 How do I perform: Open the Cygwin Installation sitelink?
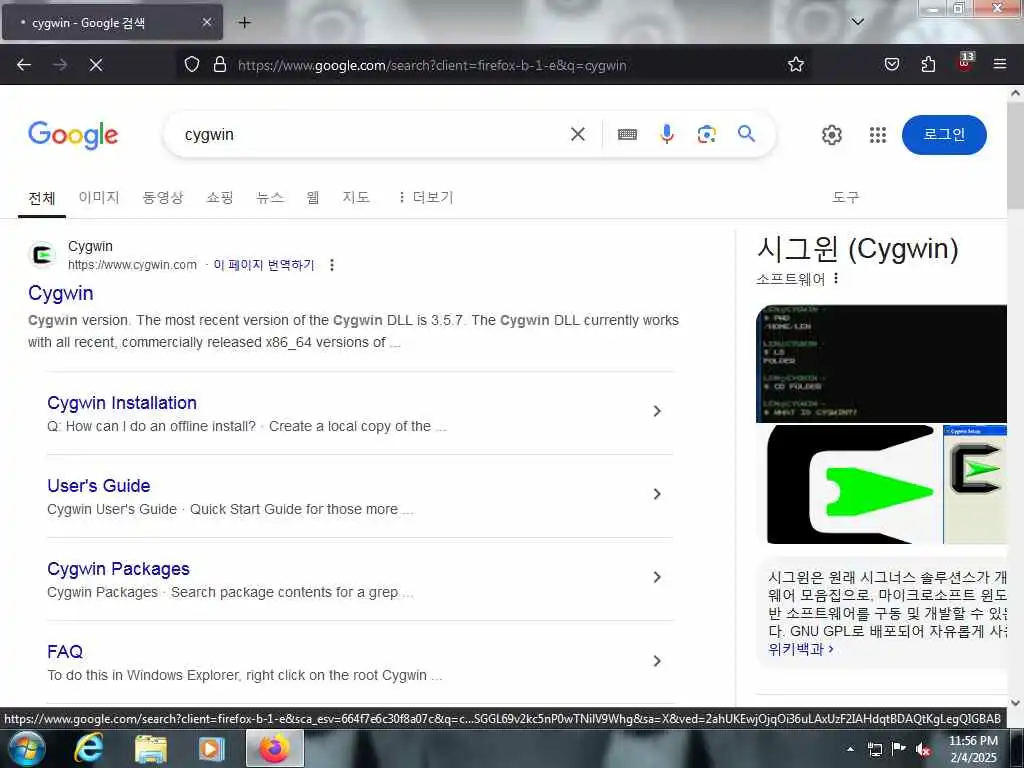coord(121,403)
